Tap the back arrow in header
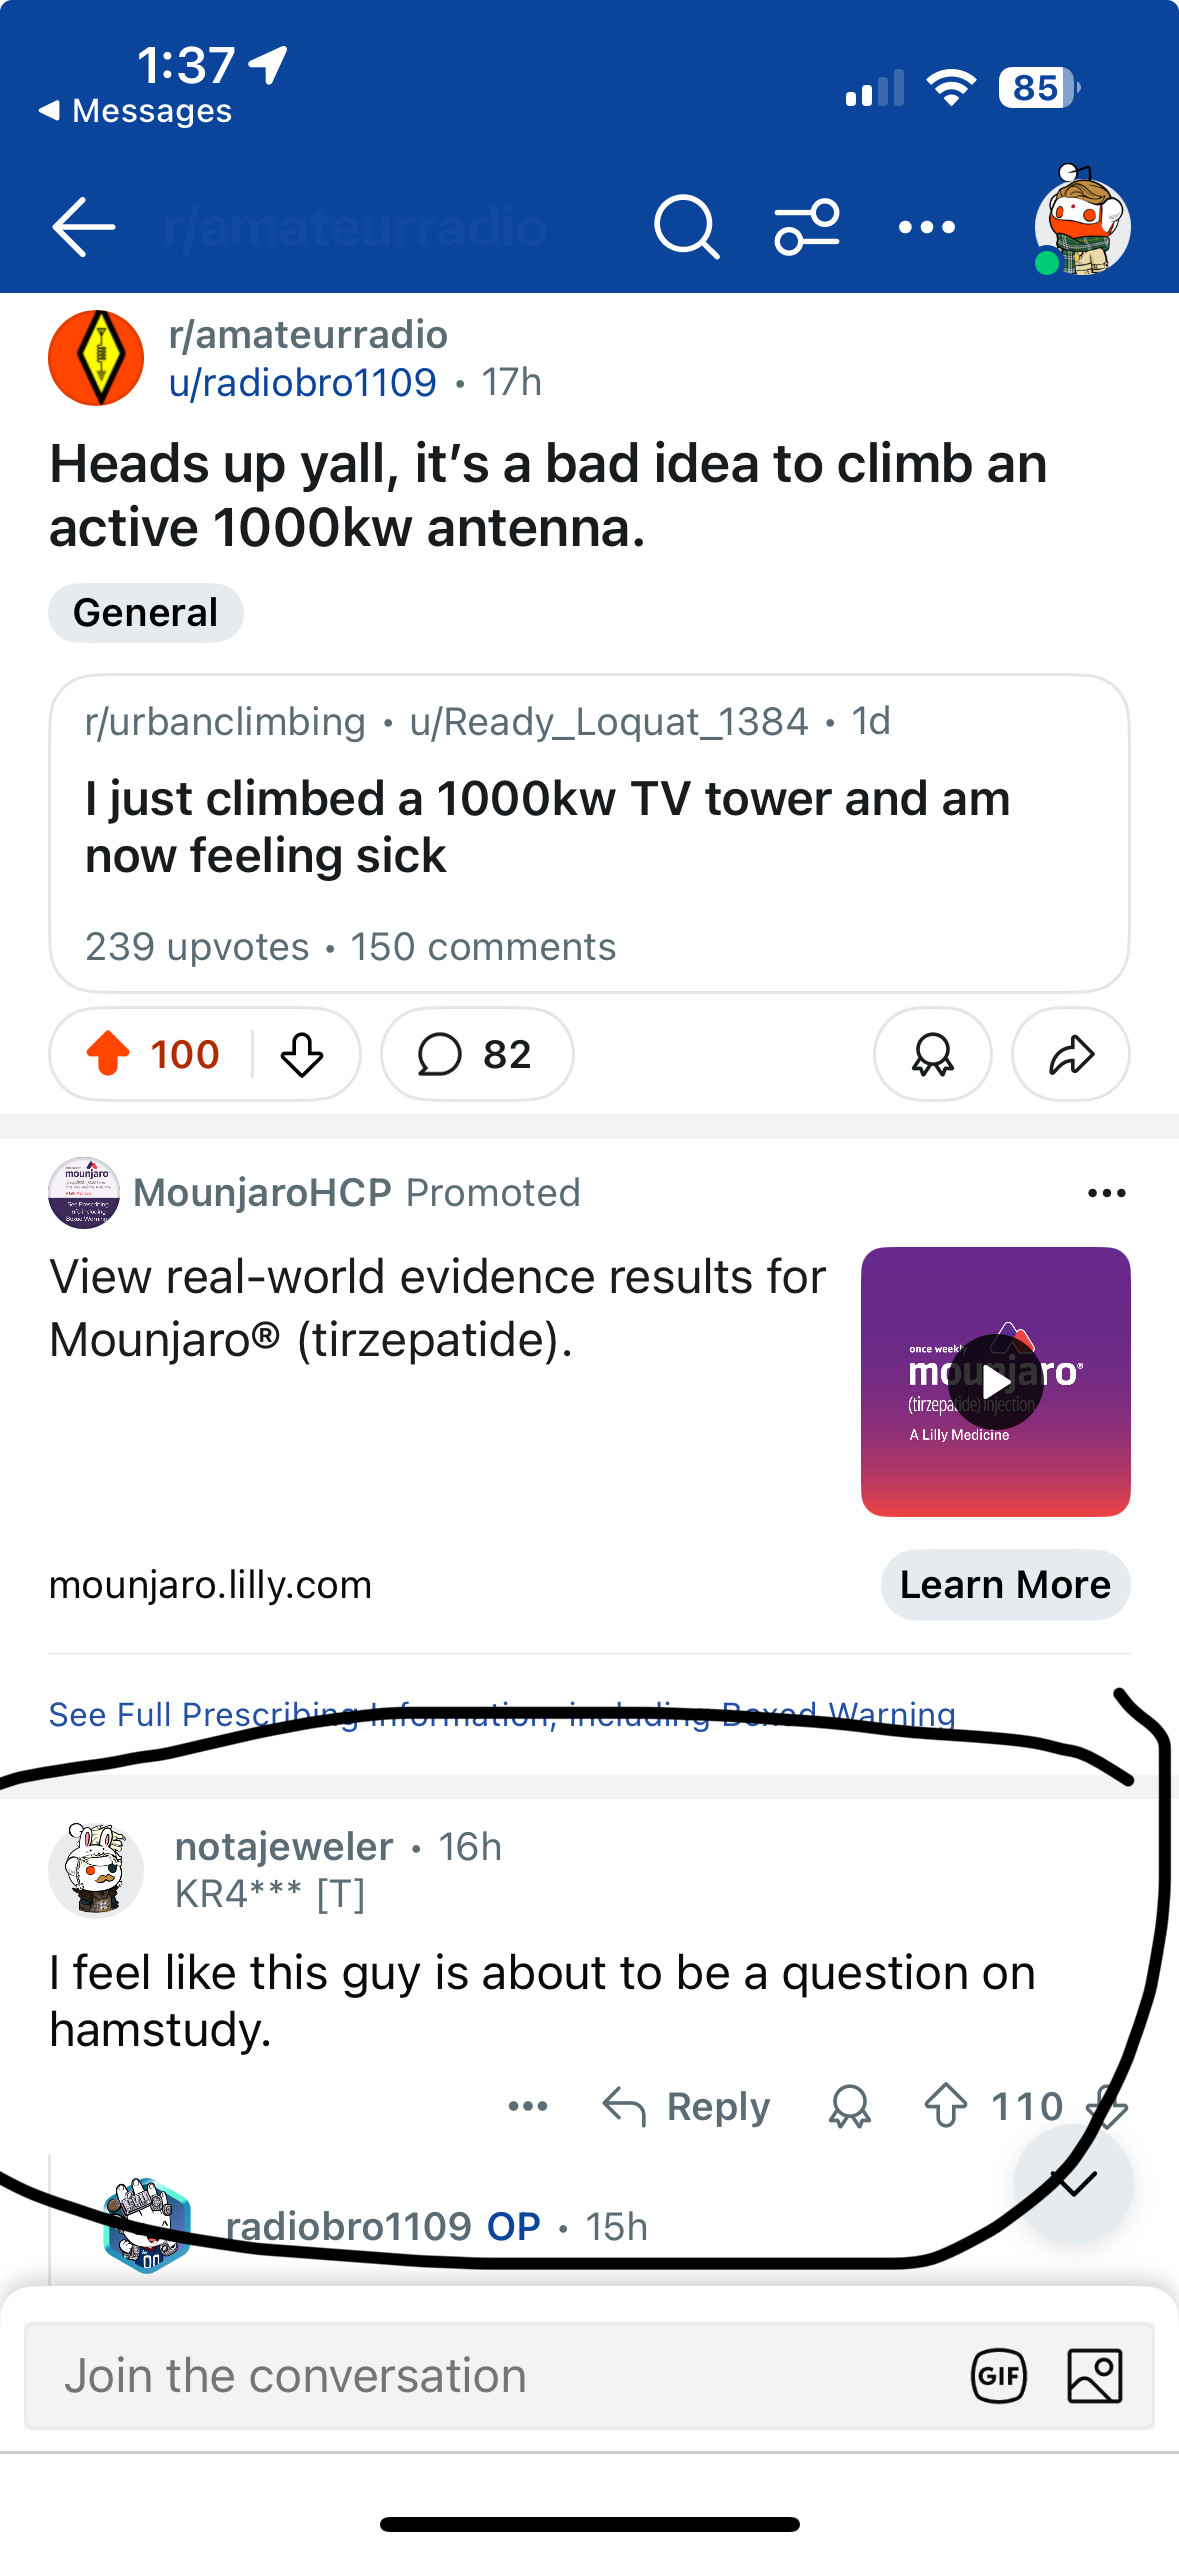1179x2556 pixels. (84, 227)
